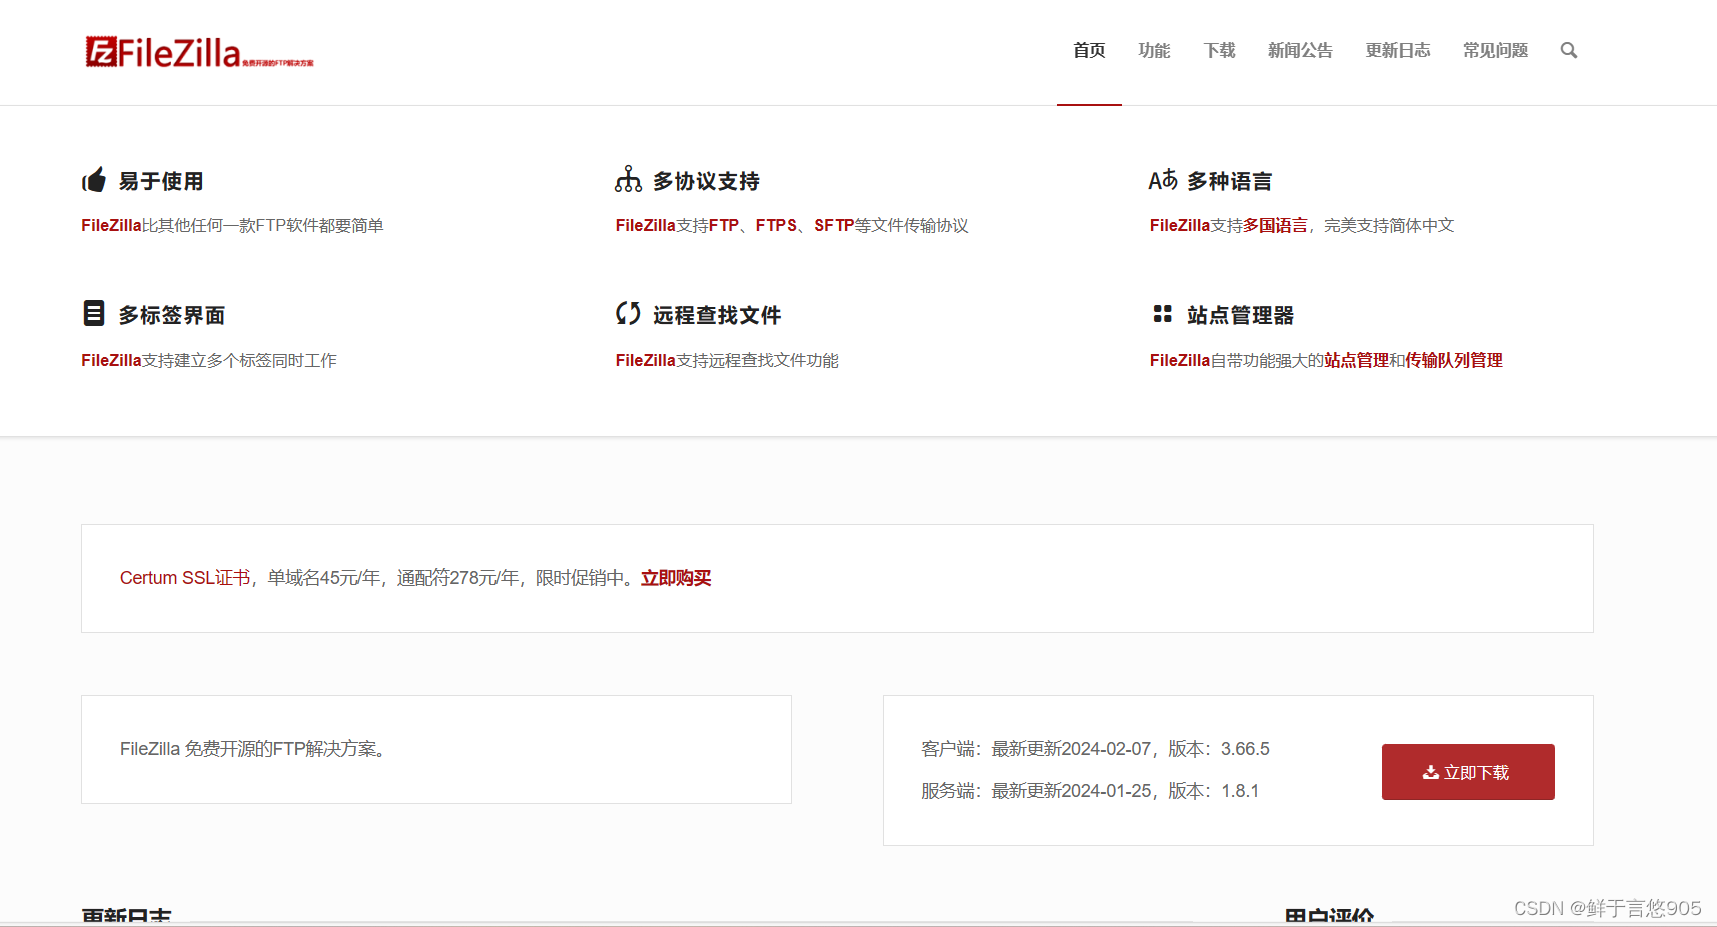Click 客户端 version 3.66.5 line
Image resolution: width=1717 pixels, height=927 pixels.
[1095, 749]
